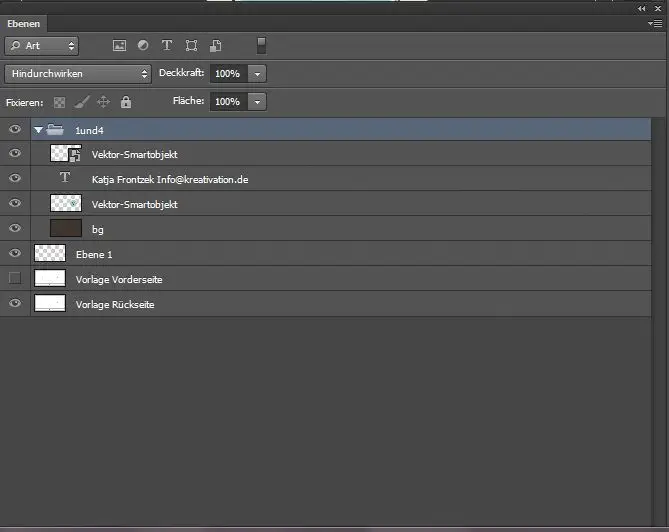Collapse panel with double-arrow icon

coord(641,9)
